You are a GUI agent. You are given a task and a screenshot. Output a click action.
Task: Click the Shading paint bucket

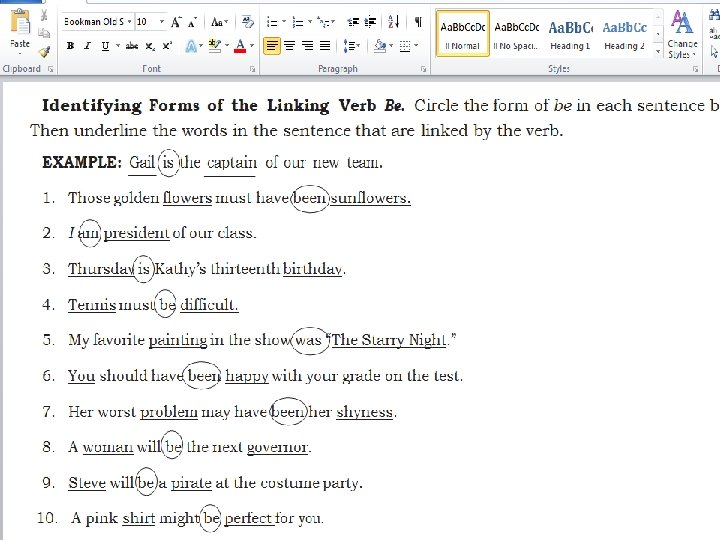click(x=380, y=45)
